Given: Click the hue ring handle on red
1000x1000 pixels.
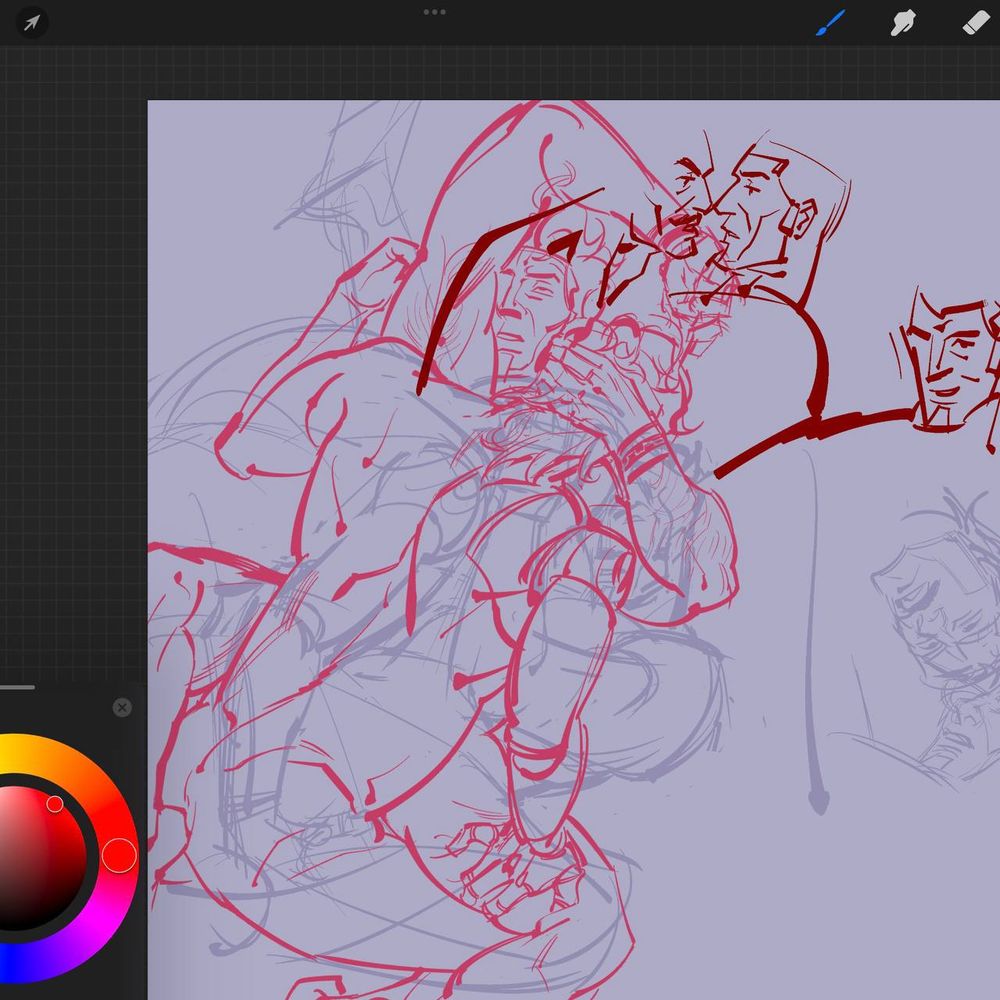Looking at the screenshot, I should [x=119, y=856].
